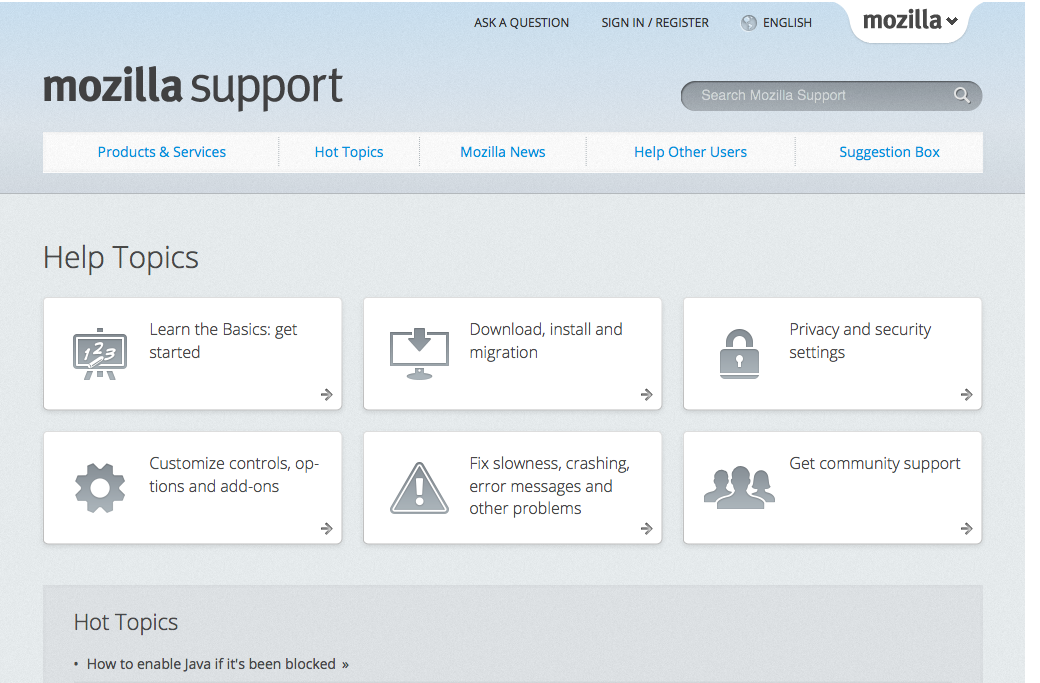The image size is (1040, 683).
Task: Click arrow on Learn the Basics card
Action: click(326, 395)
